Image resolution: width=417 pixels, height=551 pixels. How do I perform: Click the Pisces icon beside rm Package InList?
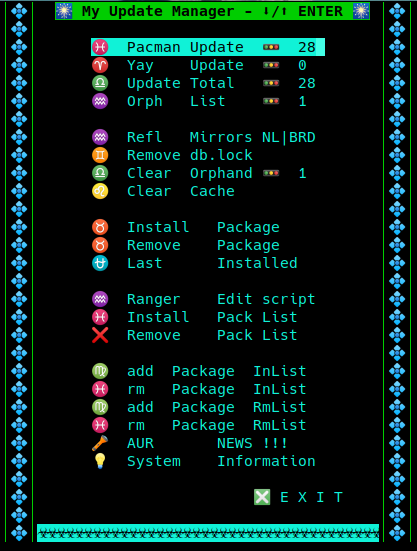pyautogui.click(x=100, y=389)
